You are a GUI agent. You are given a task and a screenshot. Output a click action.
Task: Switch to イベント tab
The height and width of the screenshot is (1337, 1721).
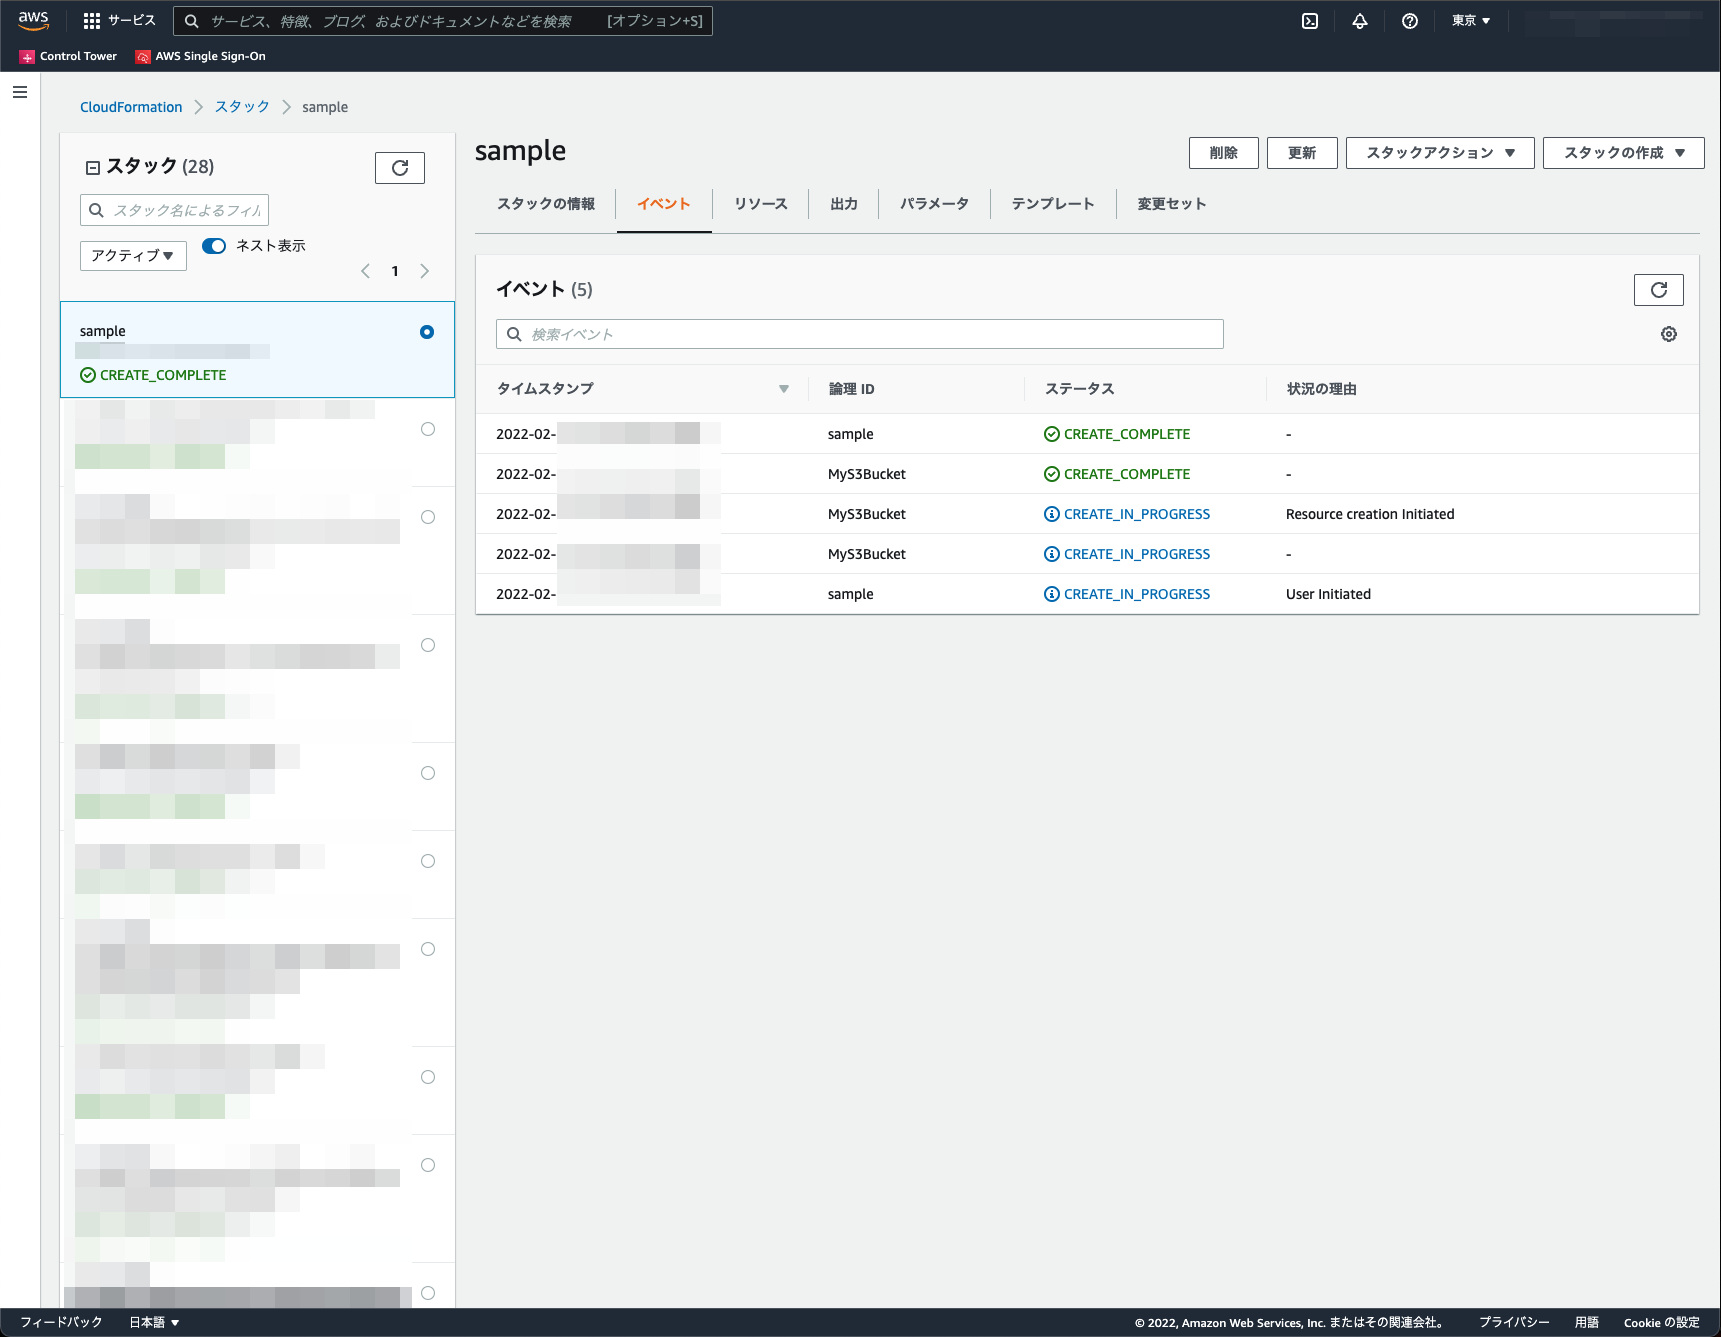(664, 204)
